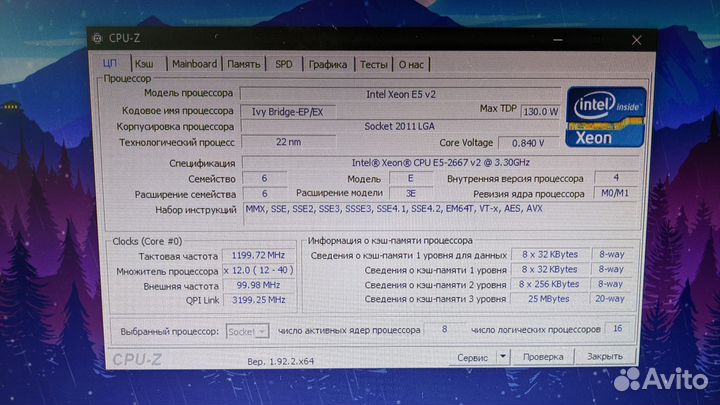720x405 pixels.
Task: Close CPU-Z with the title bar X
Action: coord(634,39)
